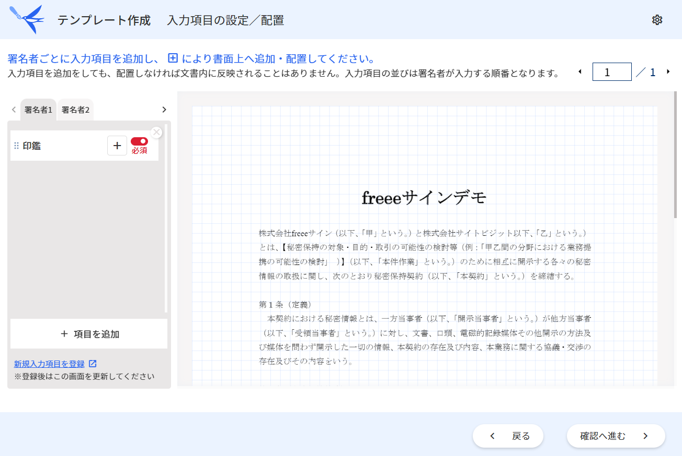Click the item list panel scrollbar
Image resolution: width=682 pixels, height=456 pixels.
[x=166, y=218]
